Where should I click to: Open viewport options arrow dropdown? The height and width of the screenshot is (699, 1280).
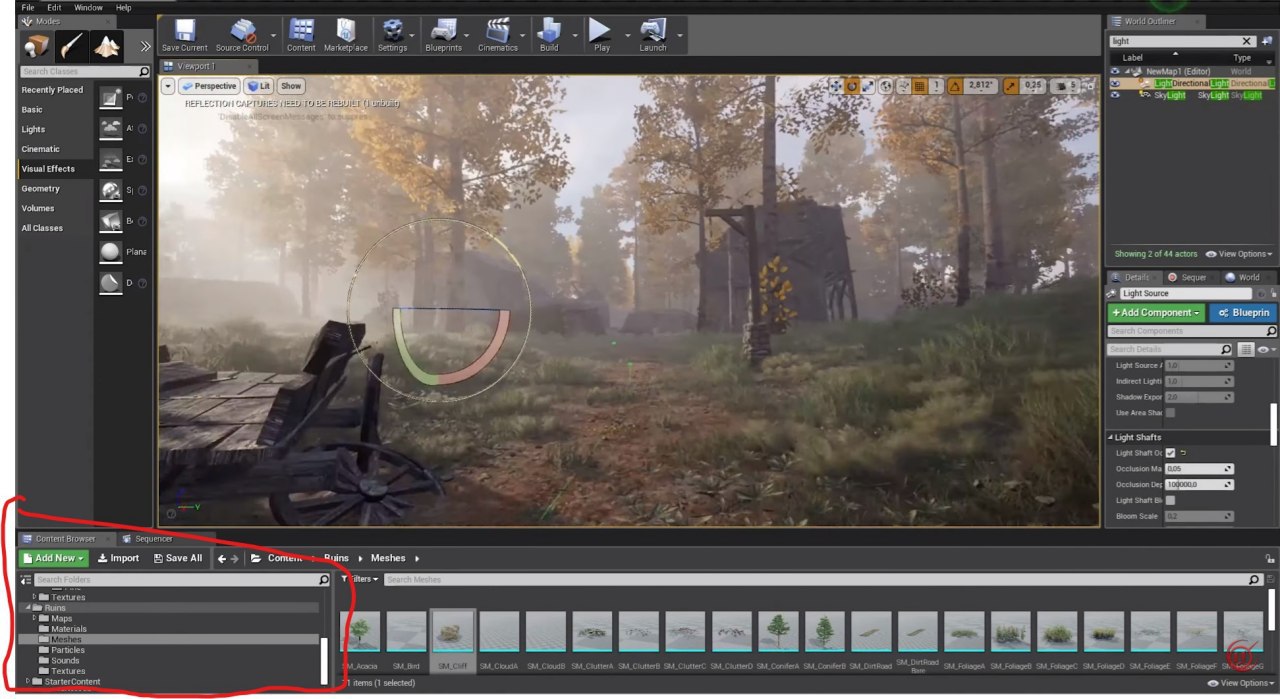(168, 86)
